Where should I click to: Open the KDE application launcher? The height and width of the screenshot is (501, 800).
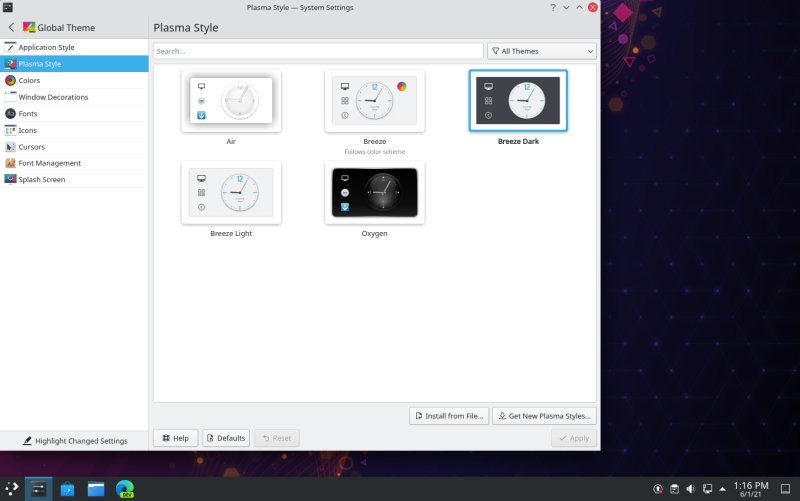[x=11, y=489]
